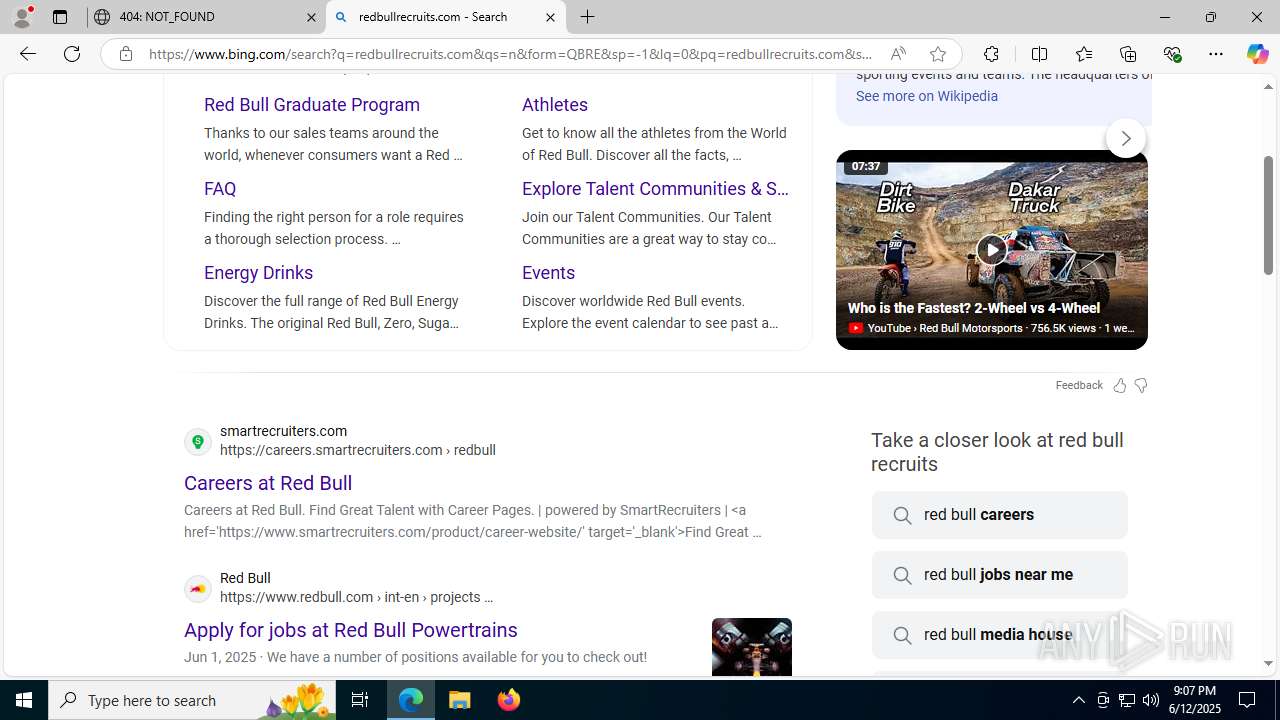Screen dimensions: 1280x720
Task: Open the Copilot sidebar icon
Action: click(x=1257, y=54)
